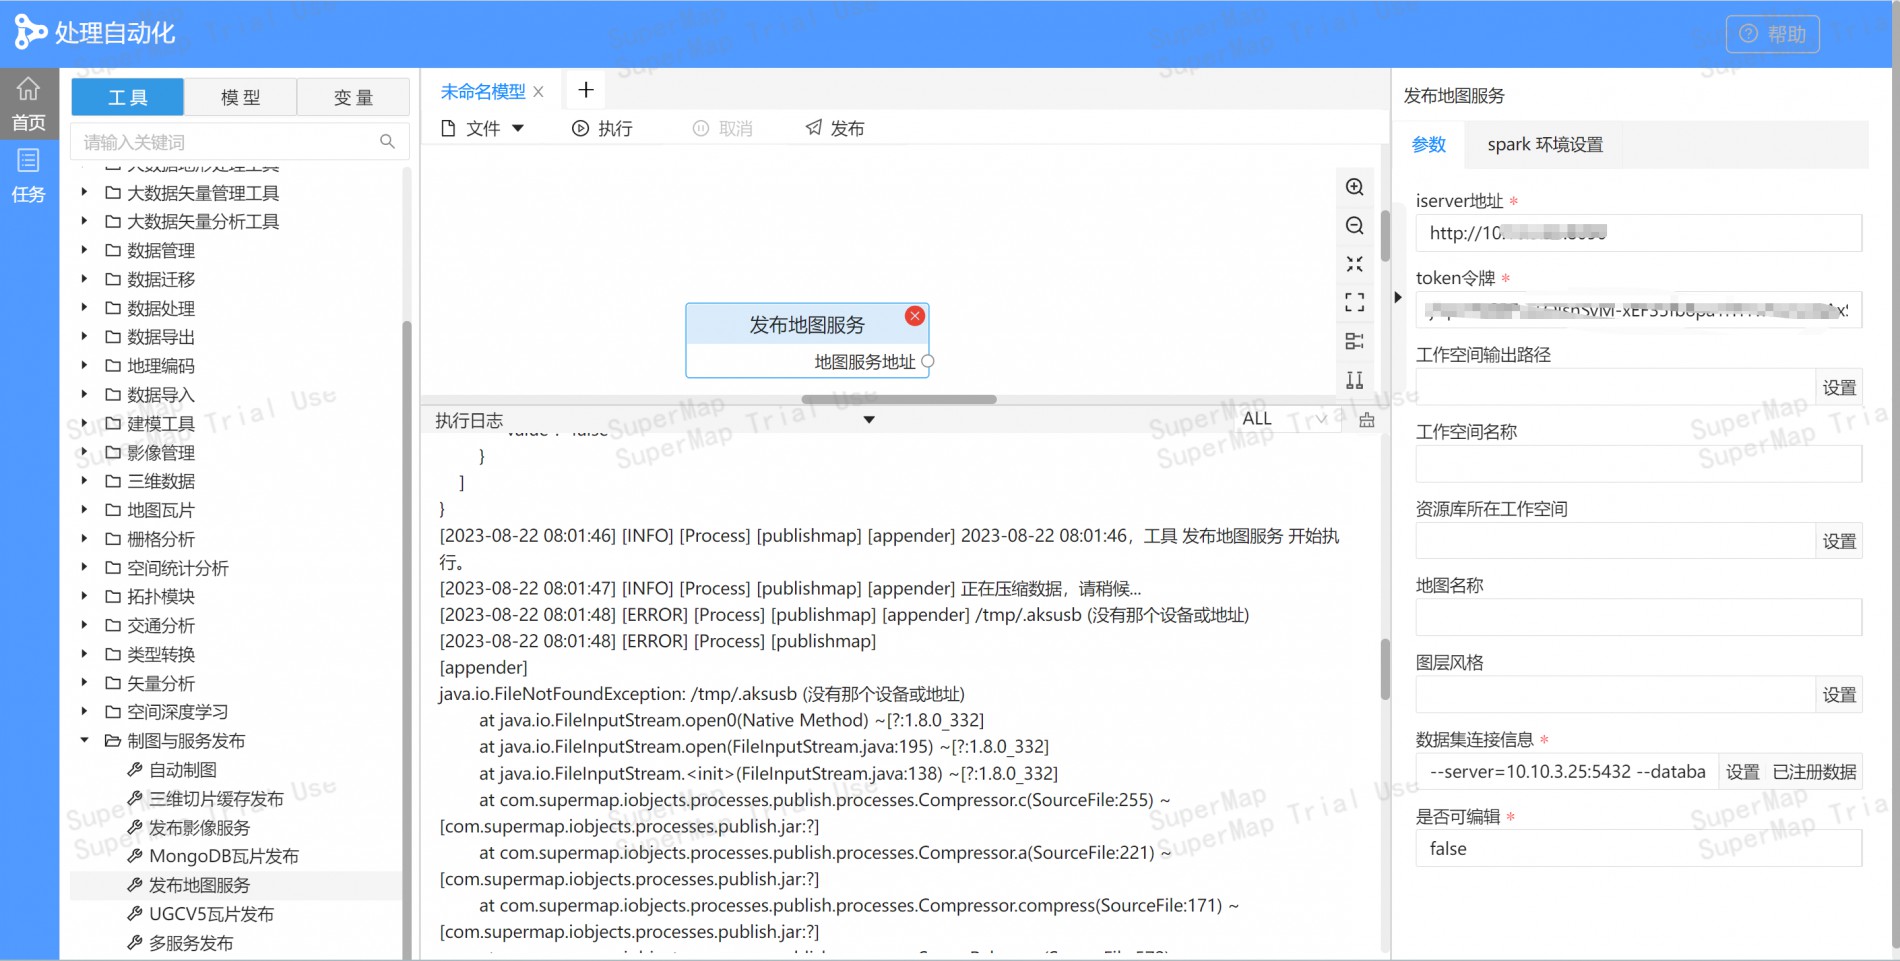This screenshot has width=1900, height=961.
Task: Click zoom in icon on canvas toolbar
Action: point(1355,187)
